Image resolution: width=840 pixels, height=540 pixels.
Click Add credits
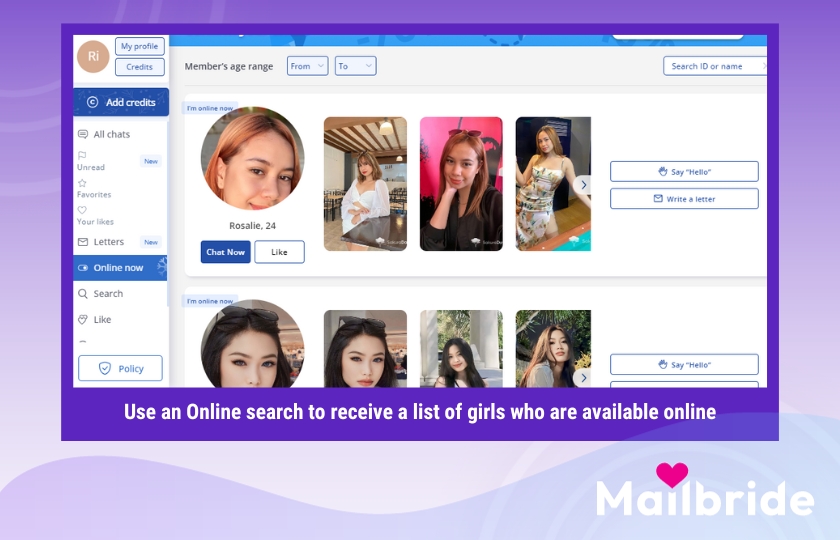(x=121, y=102)
